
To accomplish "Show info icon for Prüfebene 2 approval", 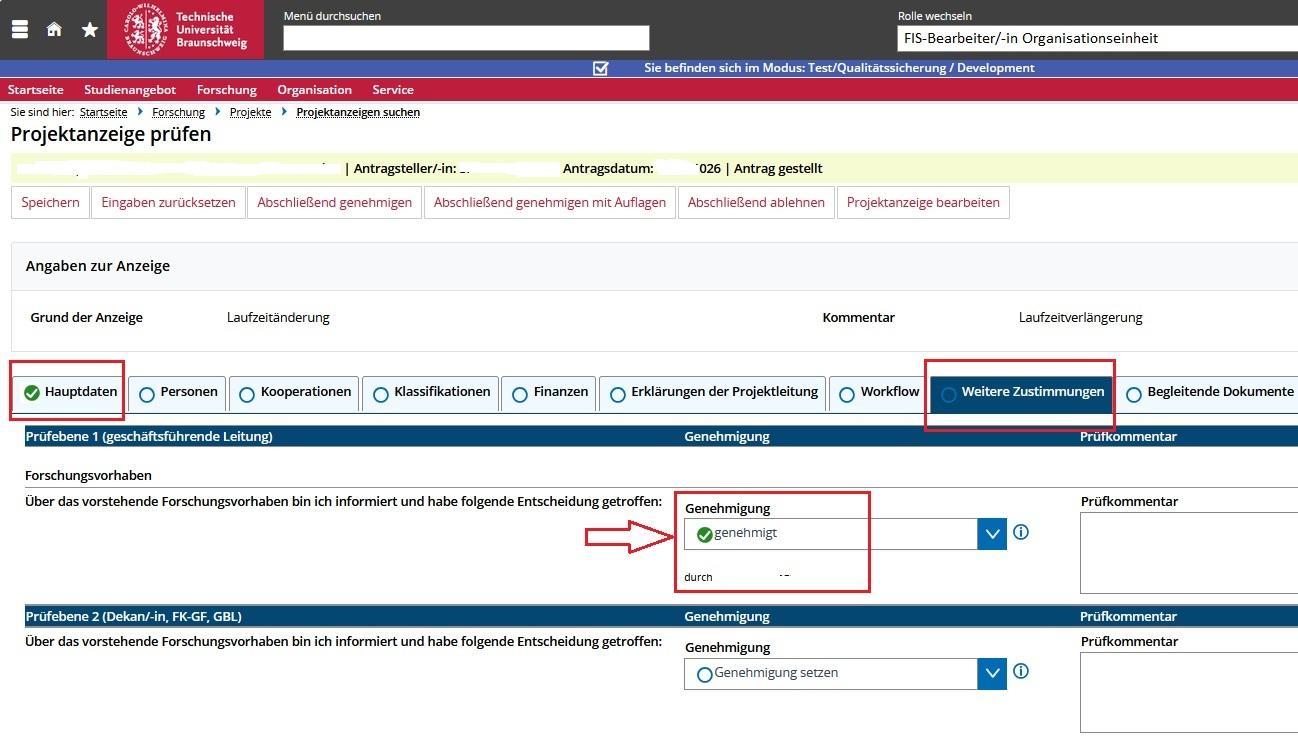I will click(x=1021, y=672).
